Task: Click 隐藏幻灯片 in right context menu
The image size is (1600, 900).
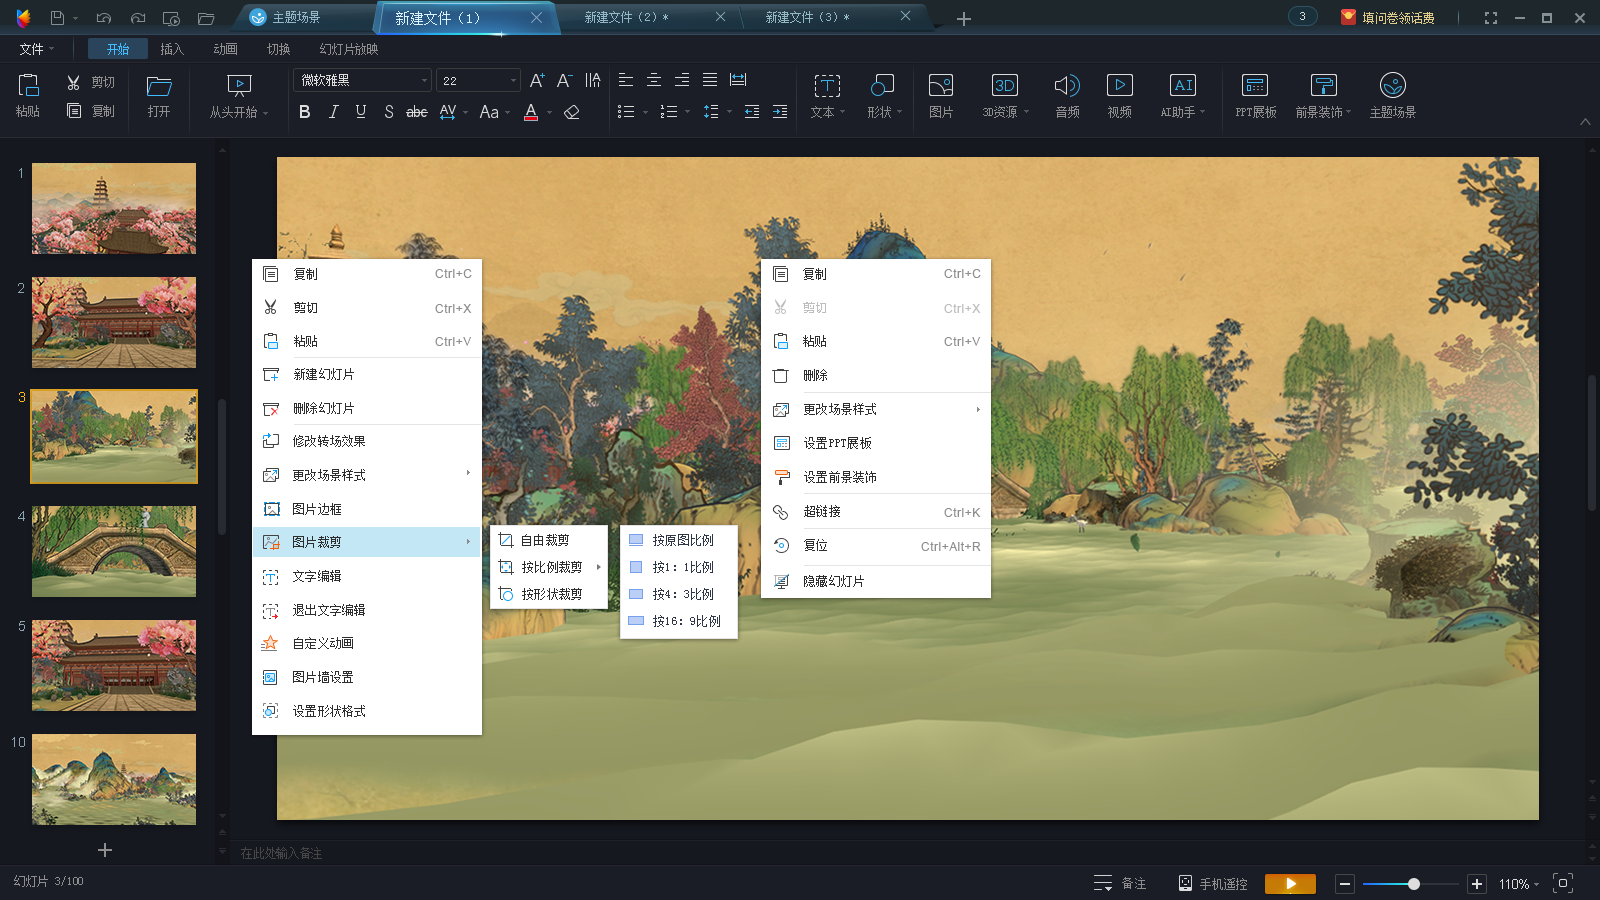Action: 876,581
